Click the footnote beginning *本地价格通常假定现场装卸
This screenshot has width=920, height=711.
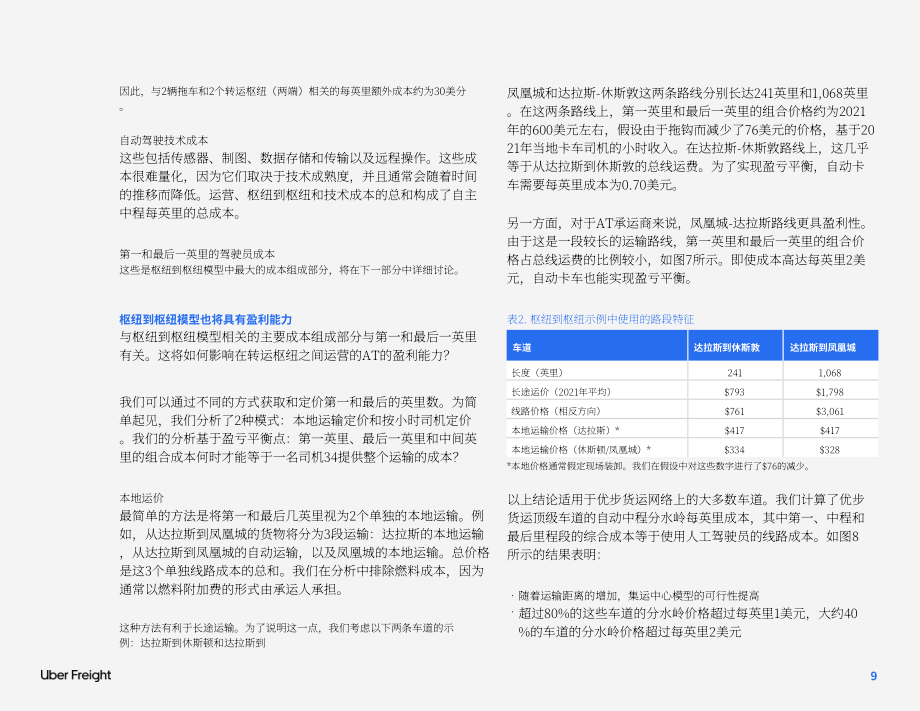659,466
